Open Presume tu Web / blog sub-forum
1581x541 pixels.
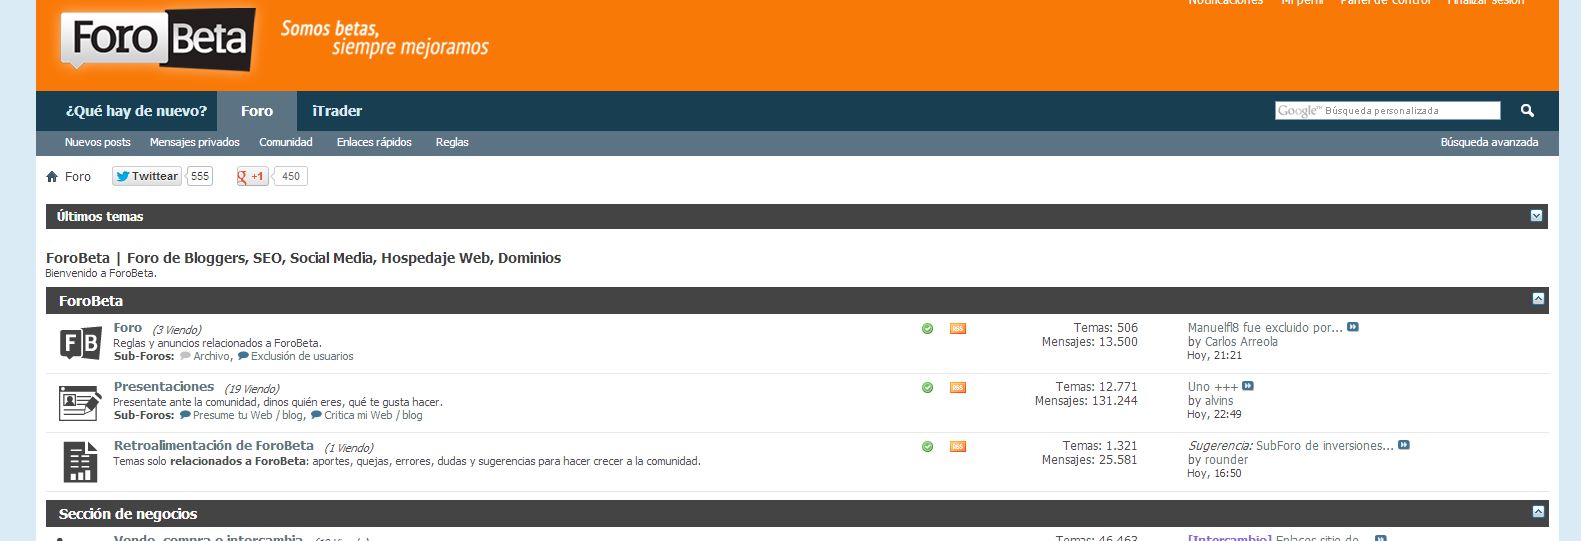point(247,415)
